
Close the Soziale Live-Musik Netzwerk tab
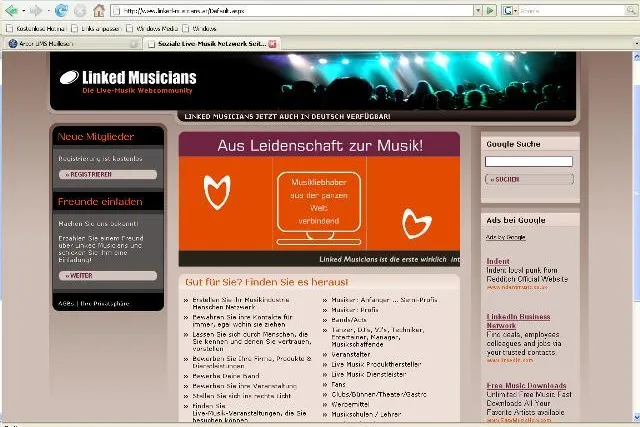(x=272, y=44)
